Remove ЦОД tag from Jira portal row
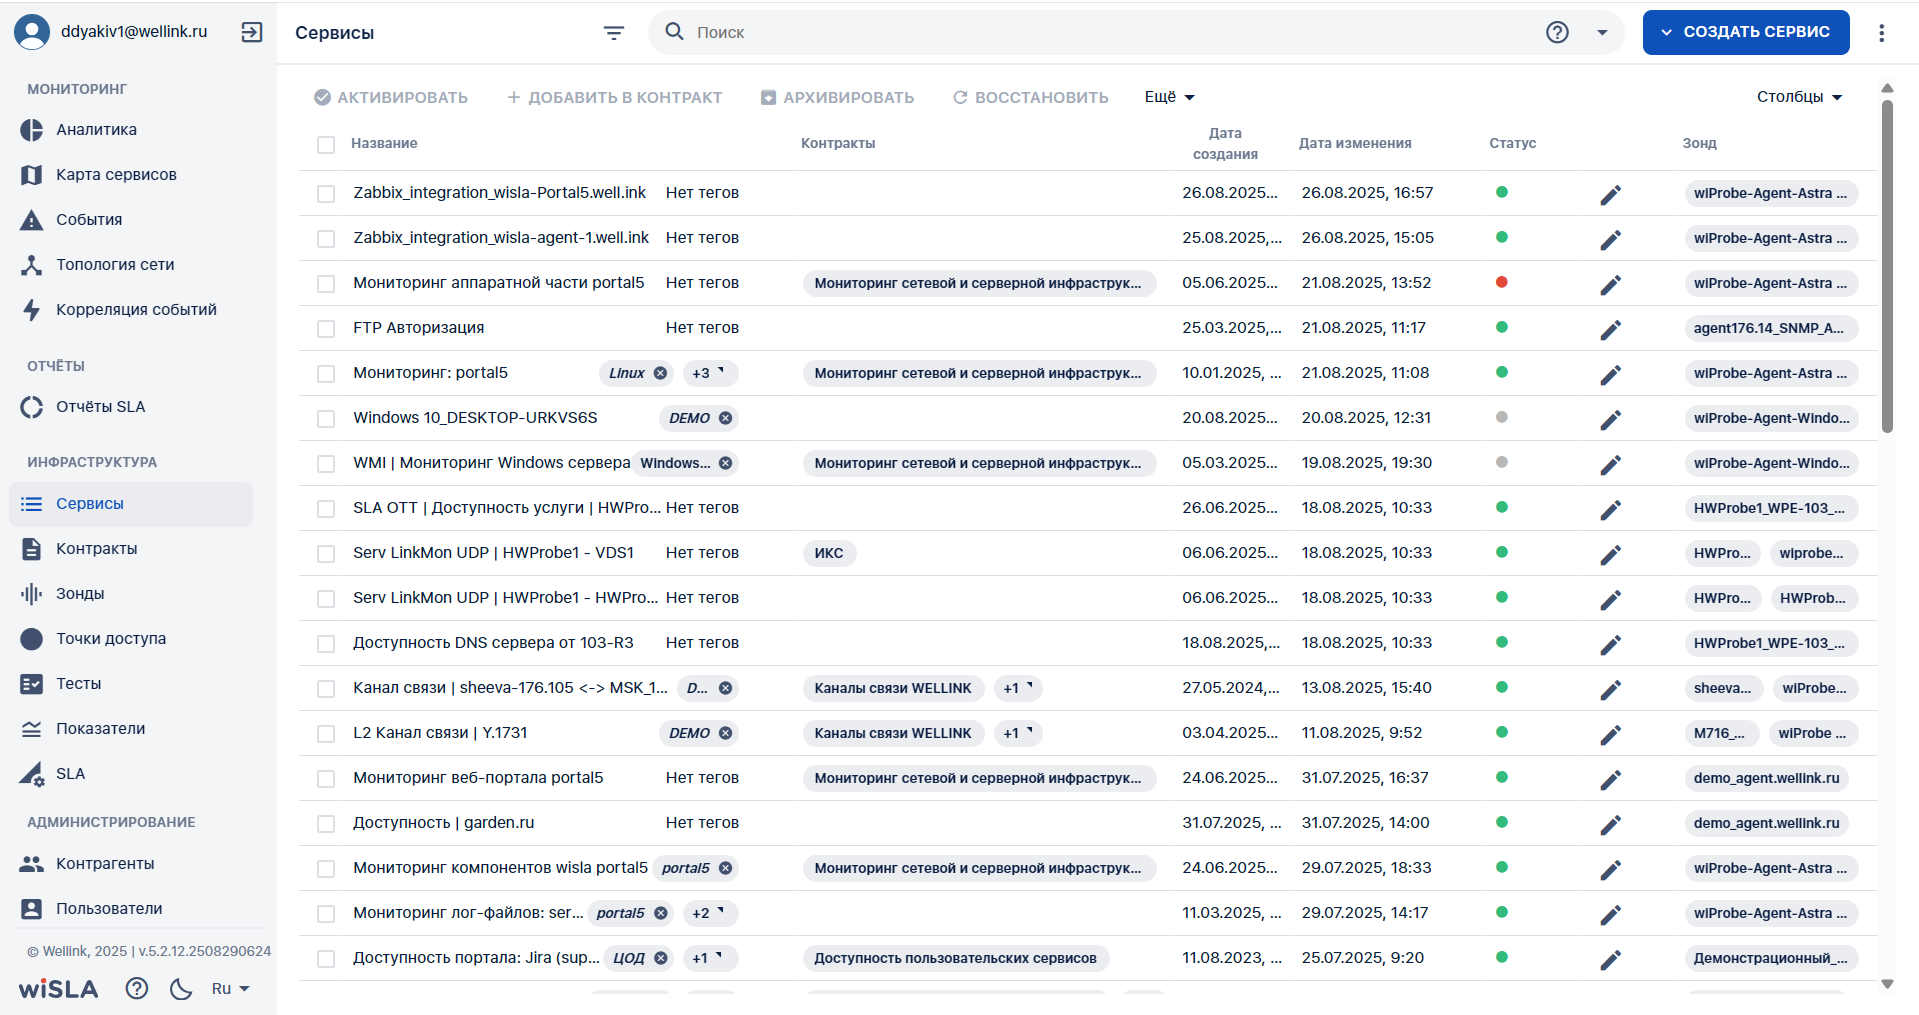 click(x=660, y=958)
